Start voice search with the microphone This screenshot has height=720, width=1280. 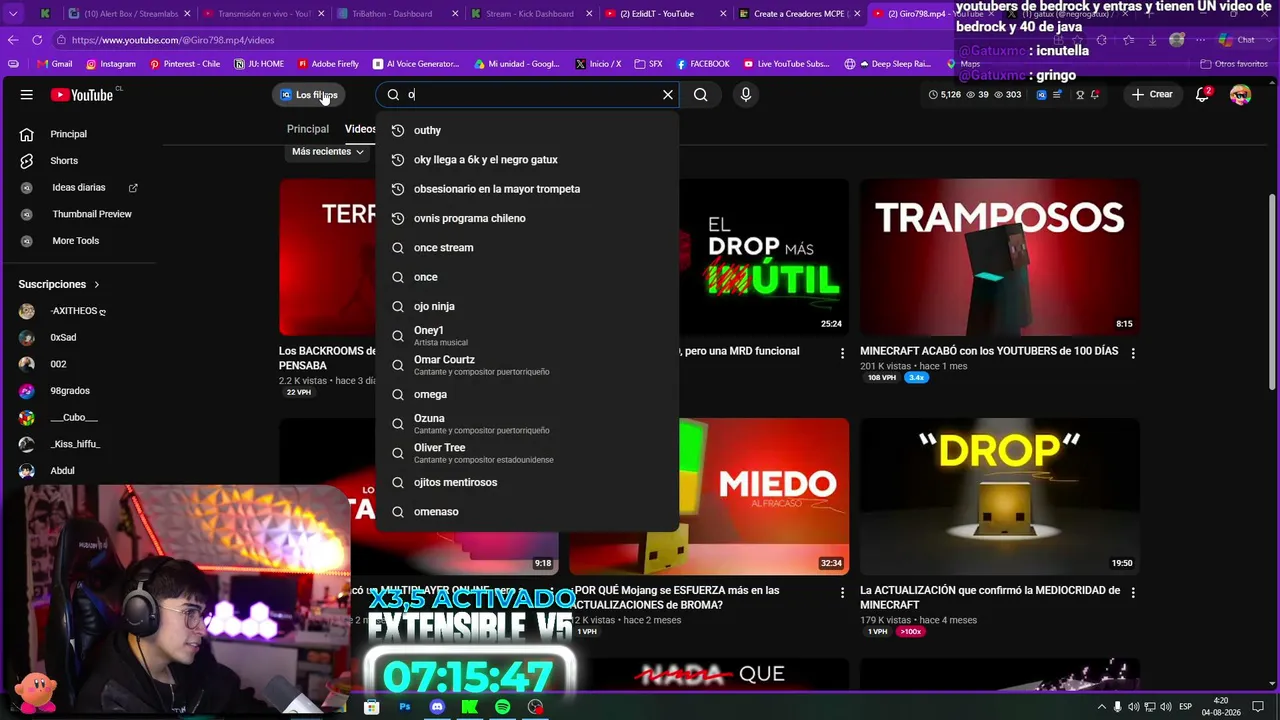coord(745,95)
